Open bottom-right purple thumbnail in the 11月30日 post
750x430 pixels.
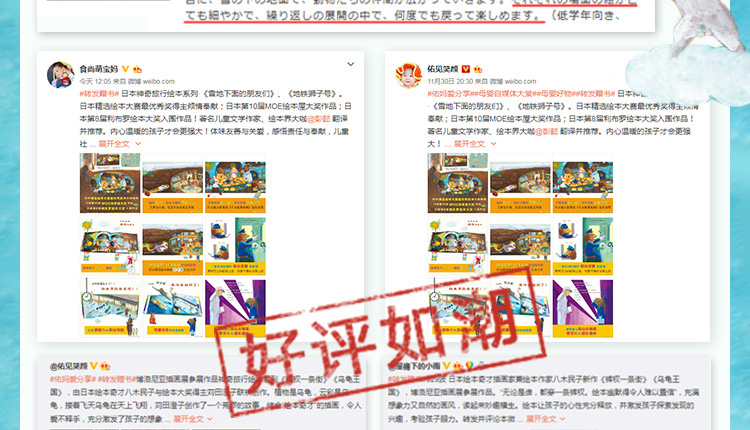583,308
